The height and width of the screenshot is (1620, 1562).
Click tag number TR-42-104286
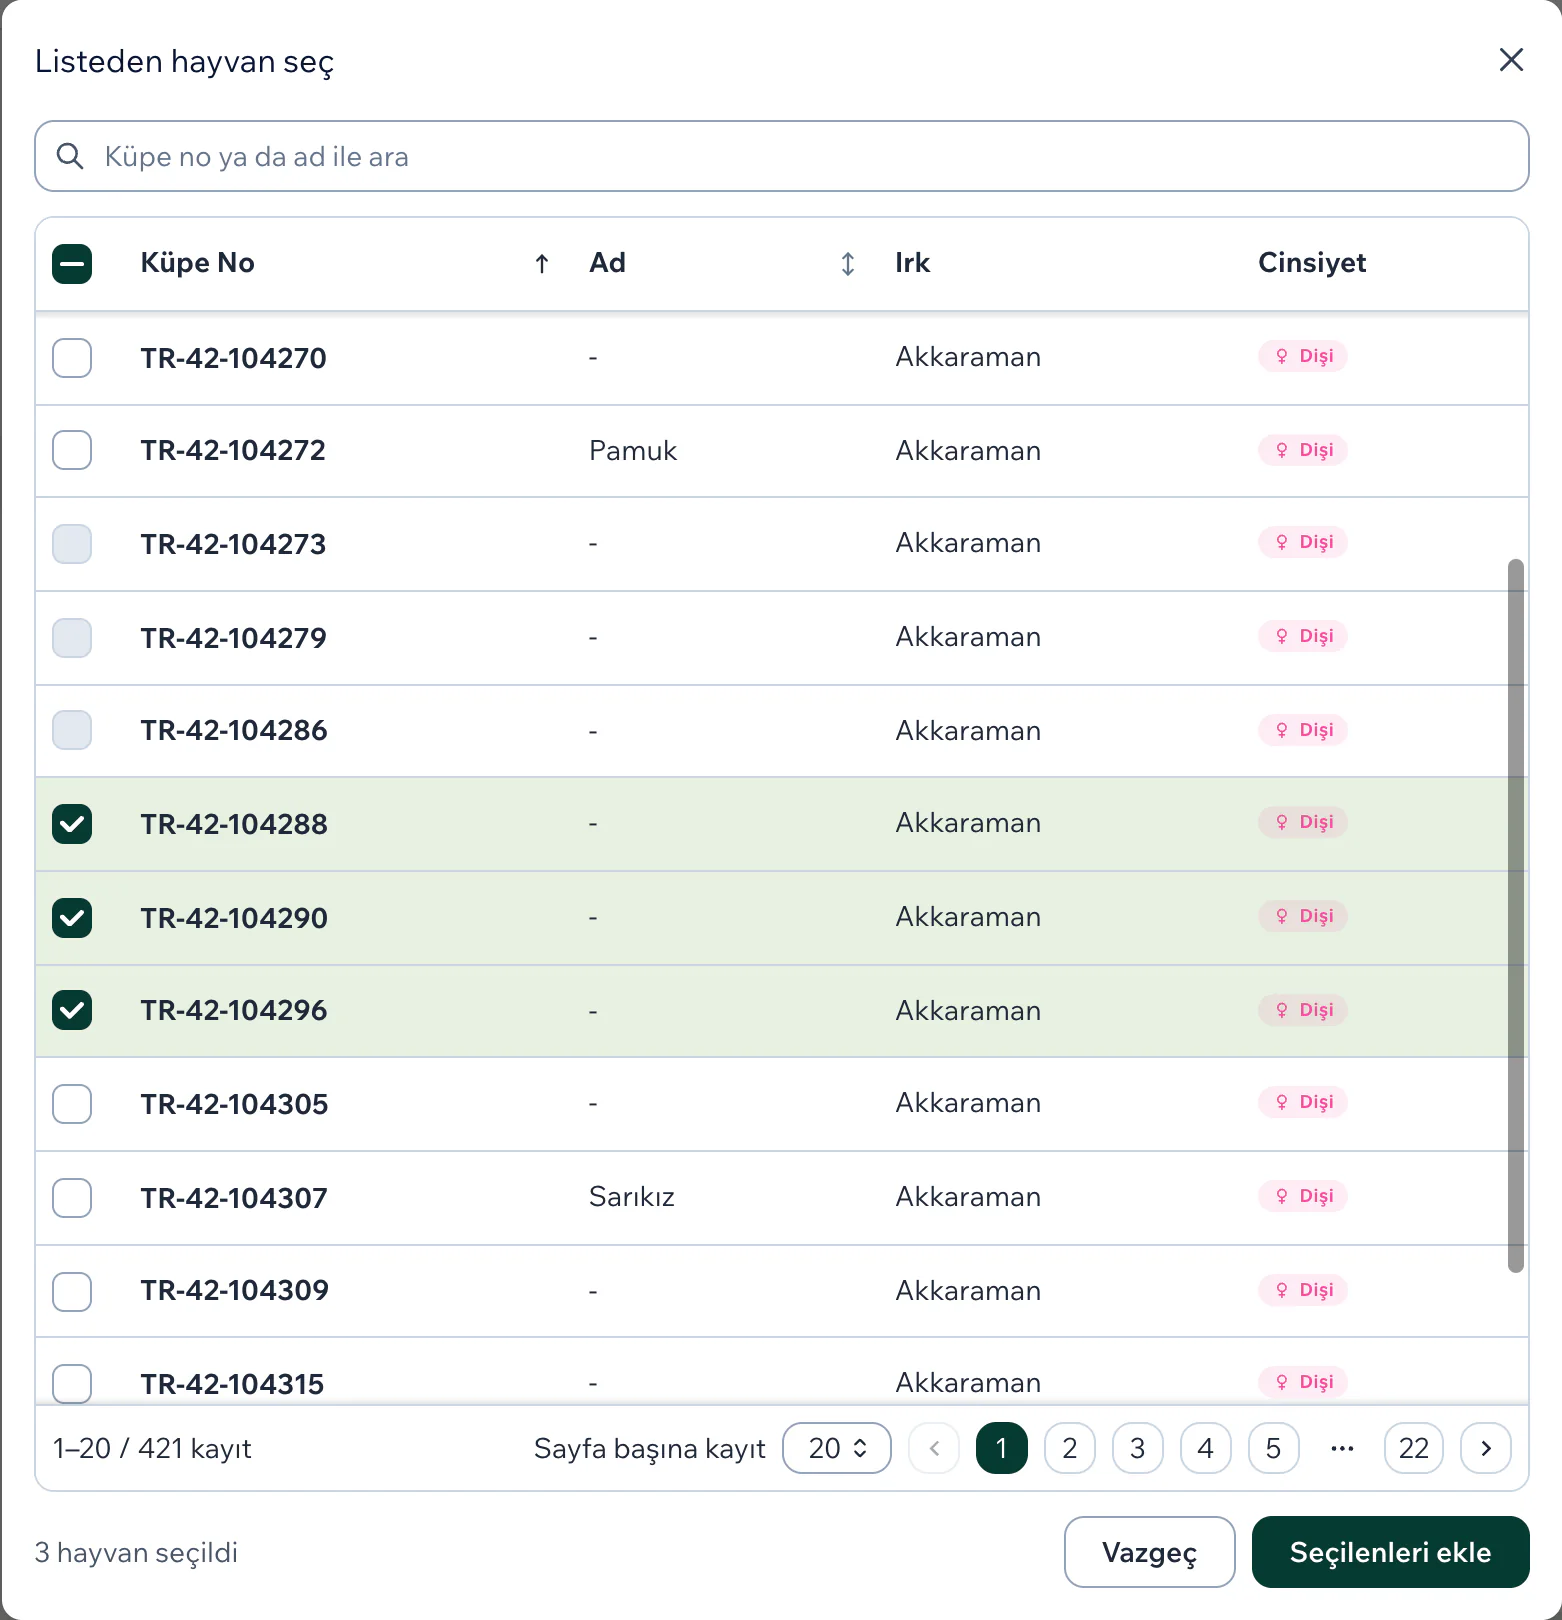pos(234,730)
